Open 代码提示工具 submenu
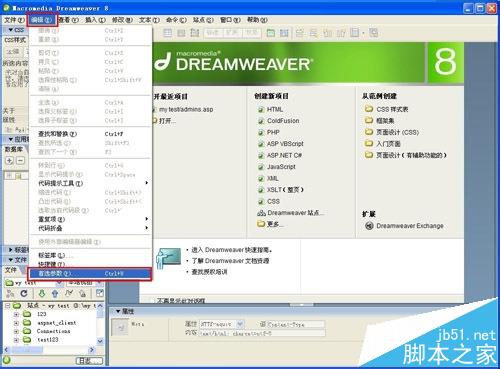The height and width of the screenshot is (369, 500). pos(90,183)
